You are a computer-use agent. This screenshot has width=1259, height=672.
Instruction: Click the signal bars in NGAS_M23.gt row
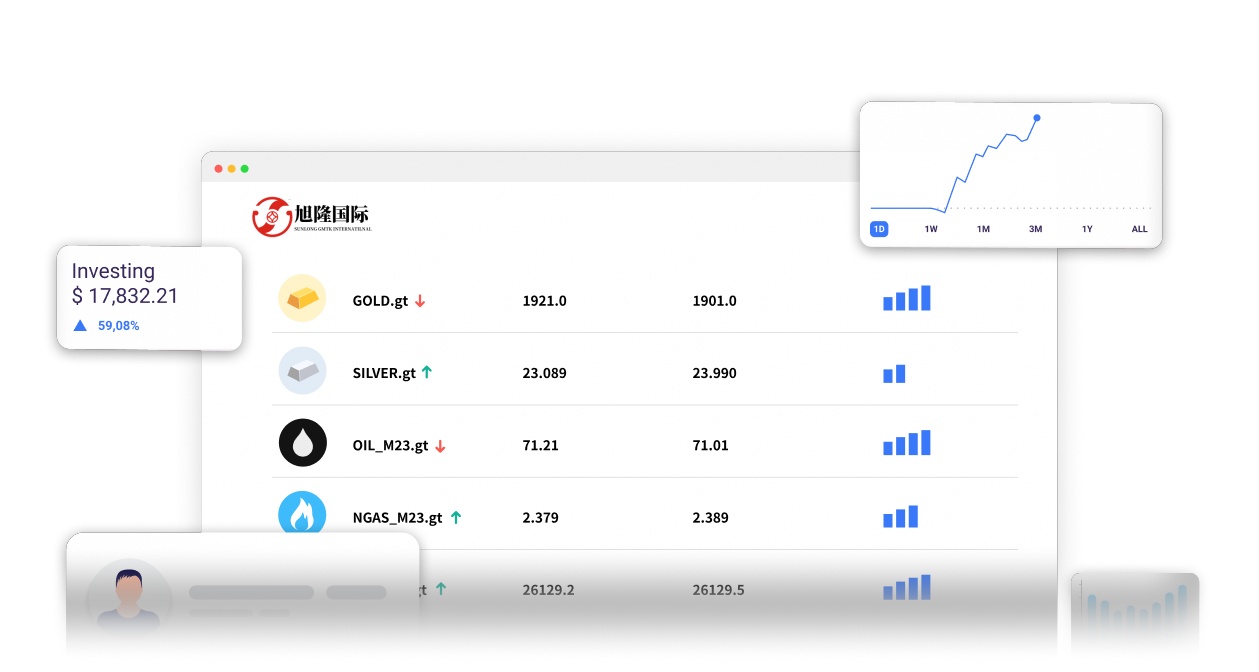[x=900, y=517]
